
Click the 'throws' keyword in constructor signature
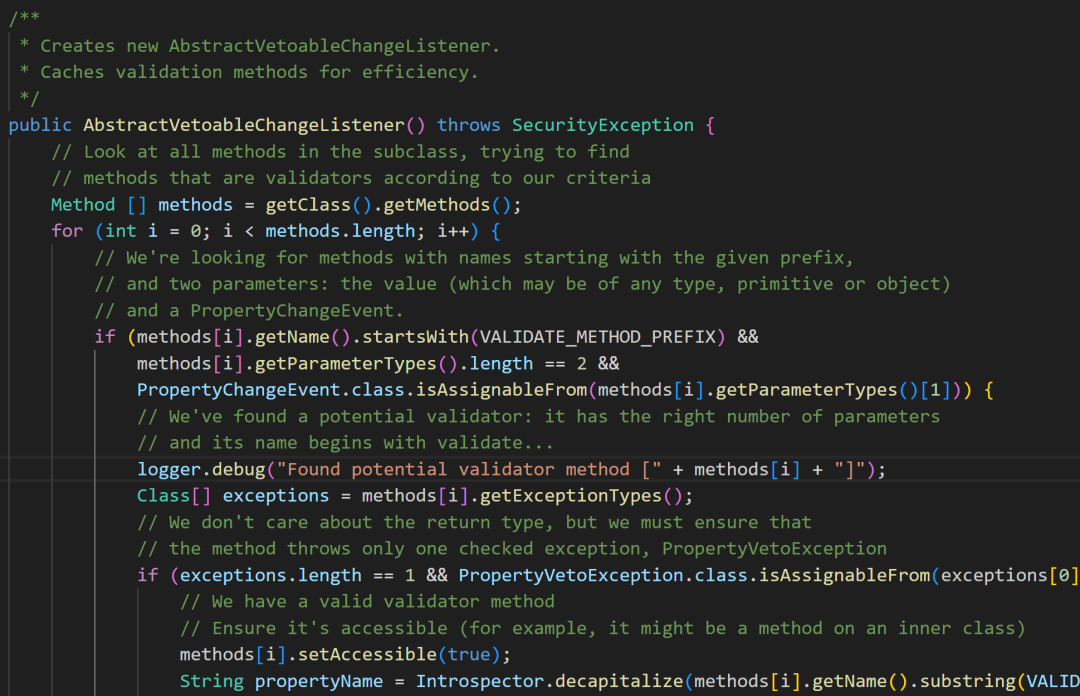[x=468, y=125]
